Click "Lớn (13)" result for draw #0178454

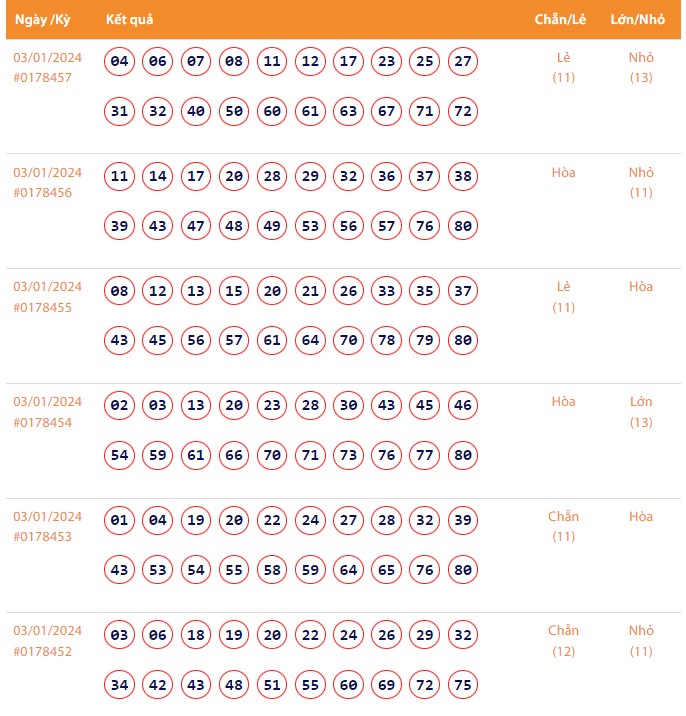click(x=641, y=412)
